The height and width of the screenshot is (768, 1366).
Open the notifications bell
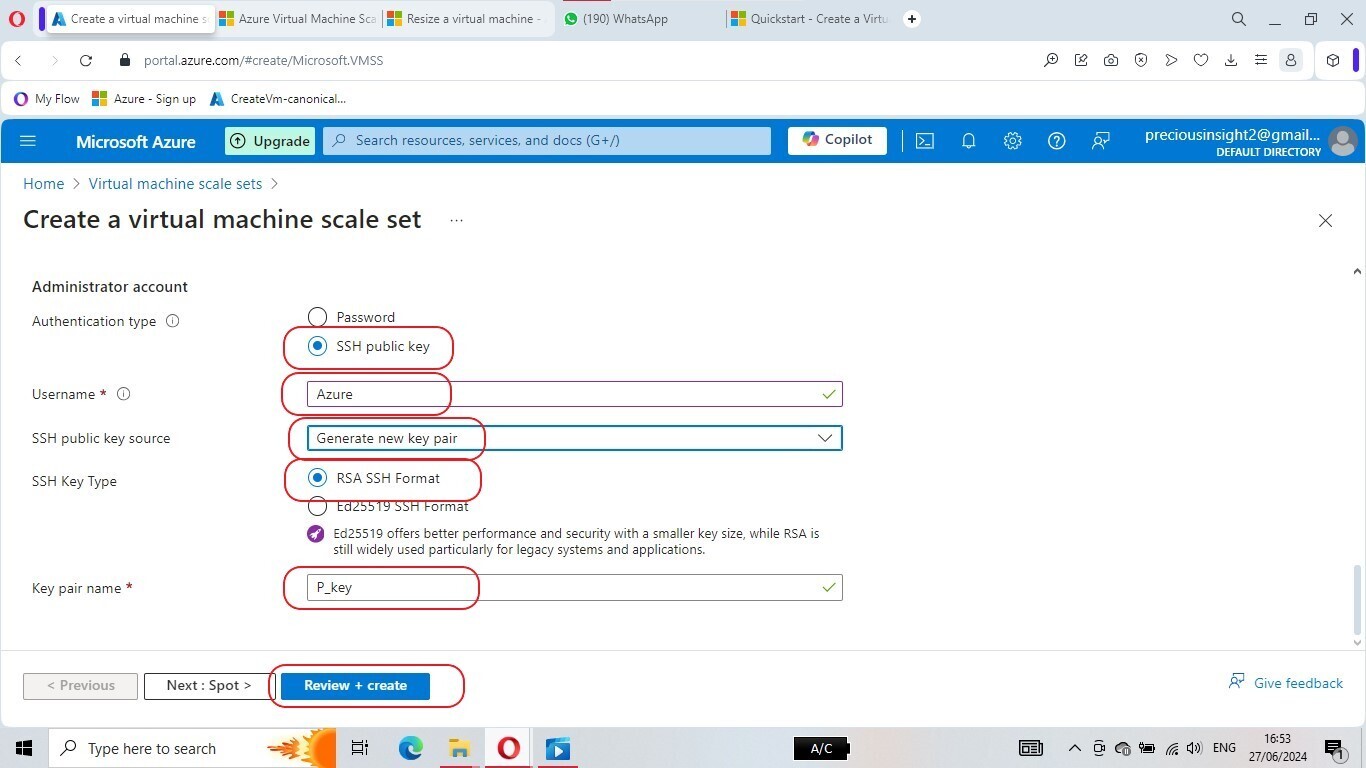(968, 141)
